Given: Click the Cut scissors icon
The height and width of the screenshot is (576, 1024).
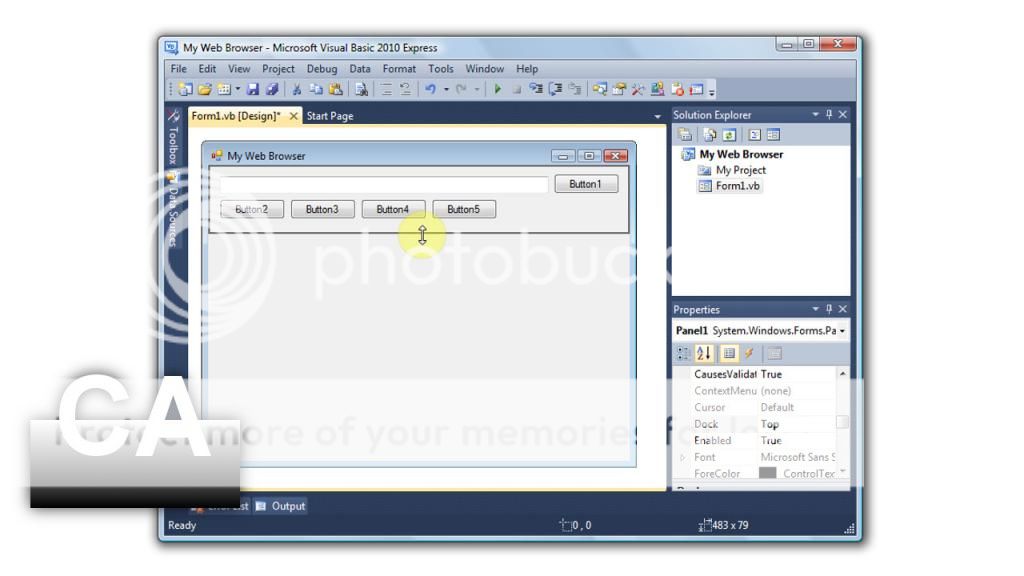Looking at the screenshot, I should coord(299,91).
